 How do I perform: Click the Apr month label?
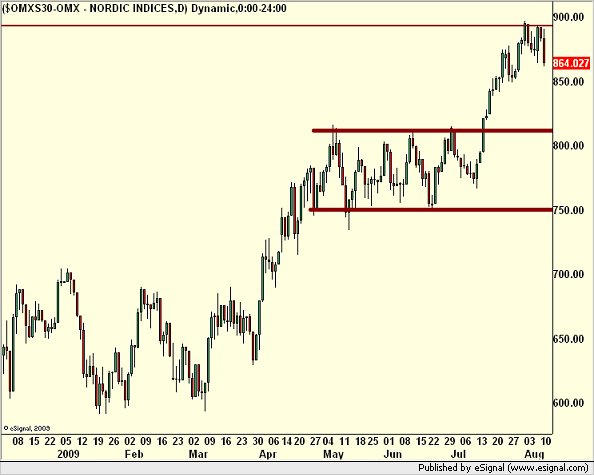(268, 454)
